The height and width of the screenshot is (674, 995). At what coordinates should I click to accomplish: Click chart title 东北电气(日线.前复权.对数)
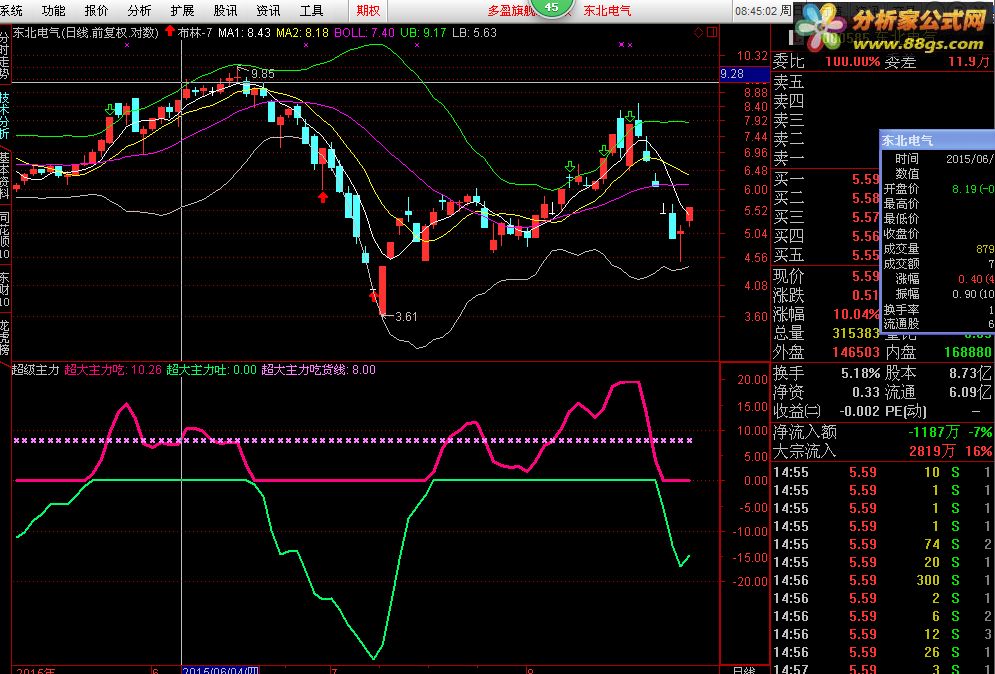coord(86,32)
